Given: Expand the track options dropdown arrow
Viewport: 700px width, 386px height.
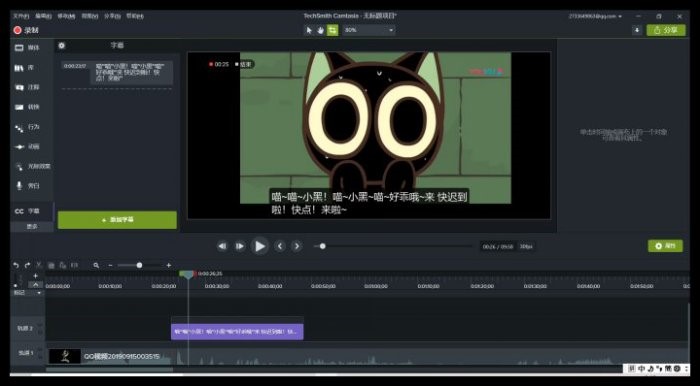Looking at the screenshot, I should 39,293.
